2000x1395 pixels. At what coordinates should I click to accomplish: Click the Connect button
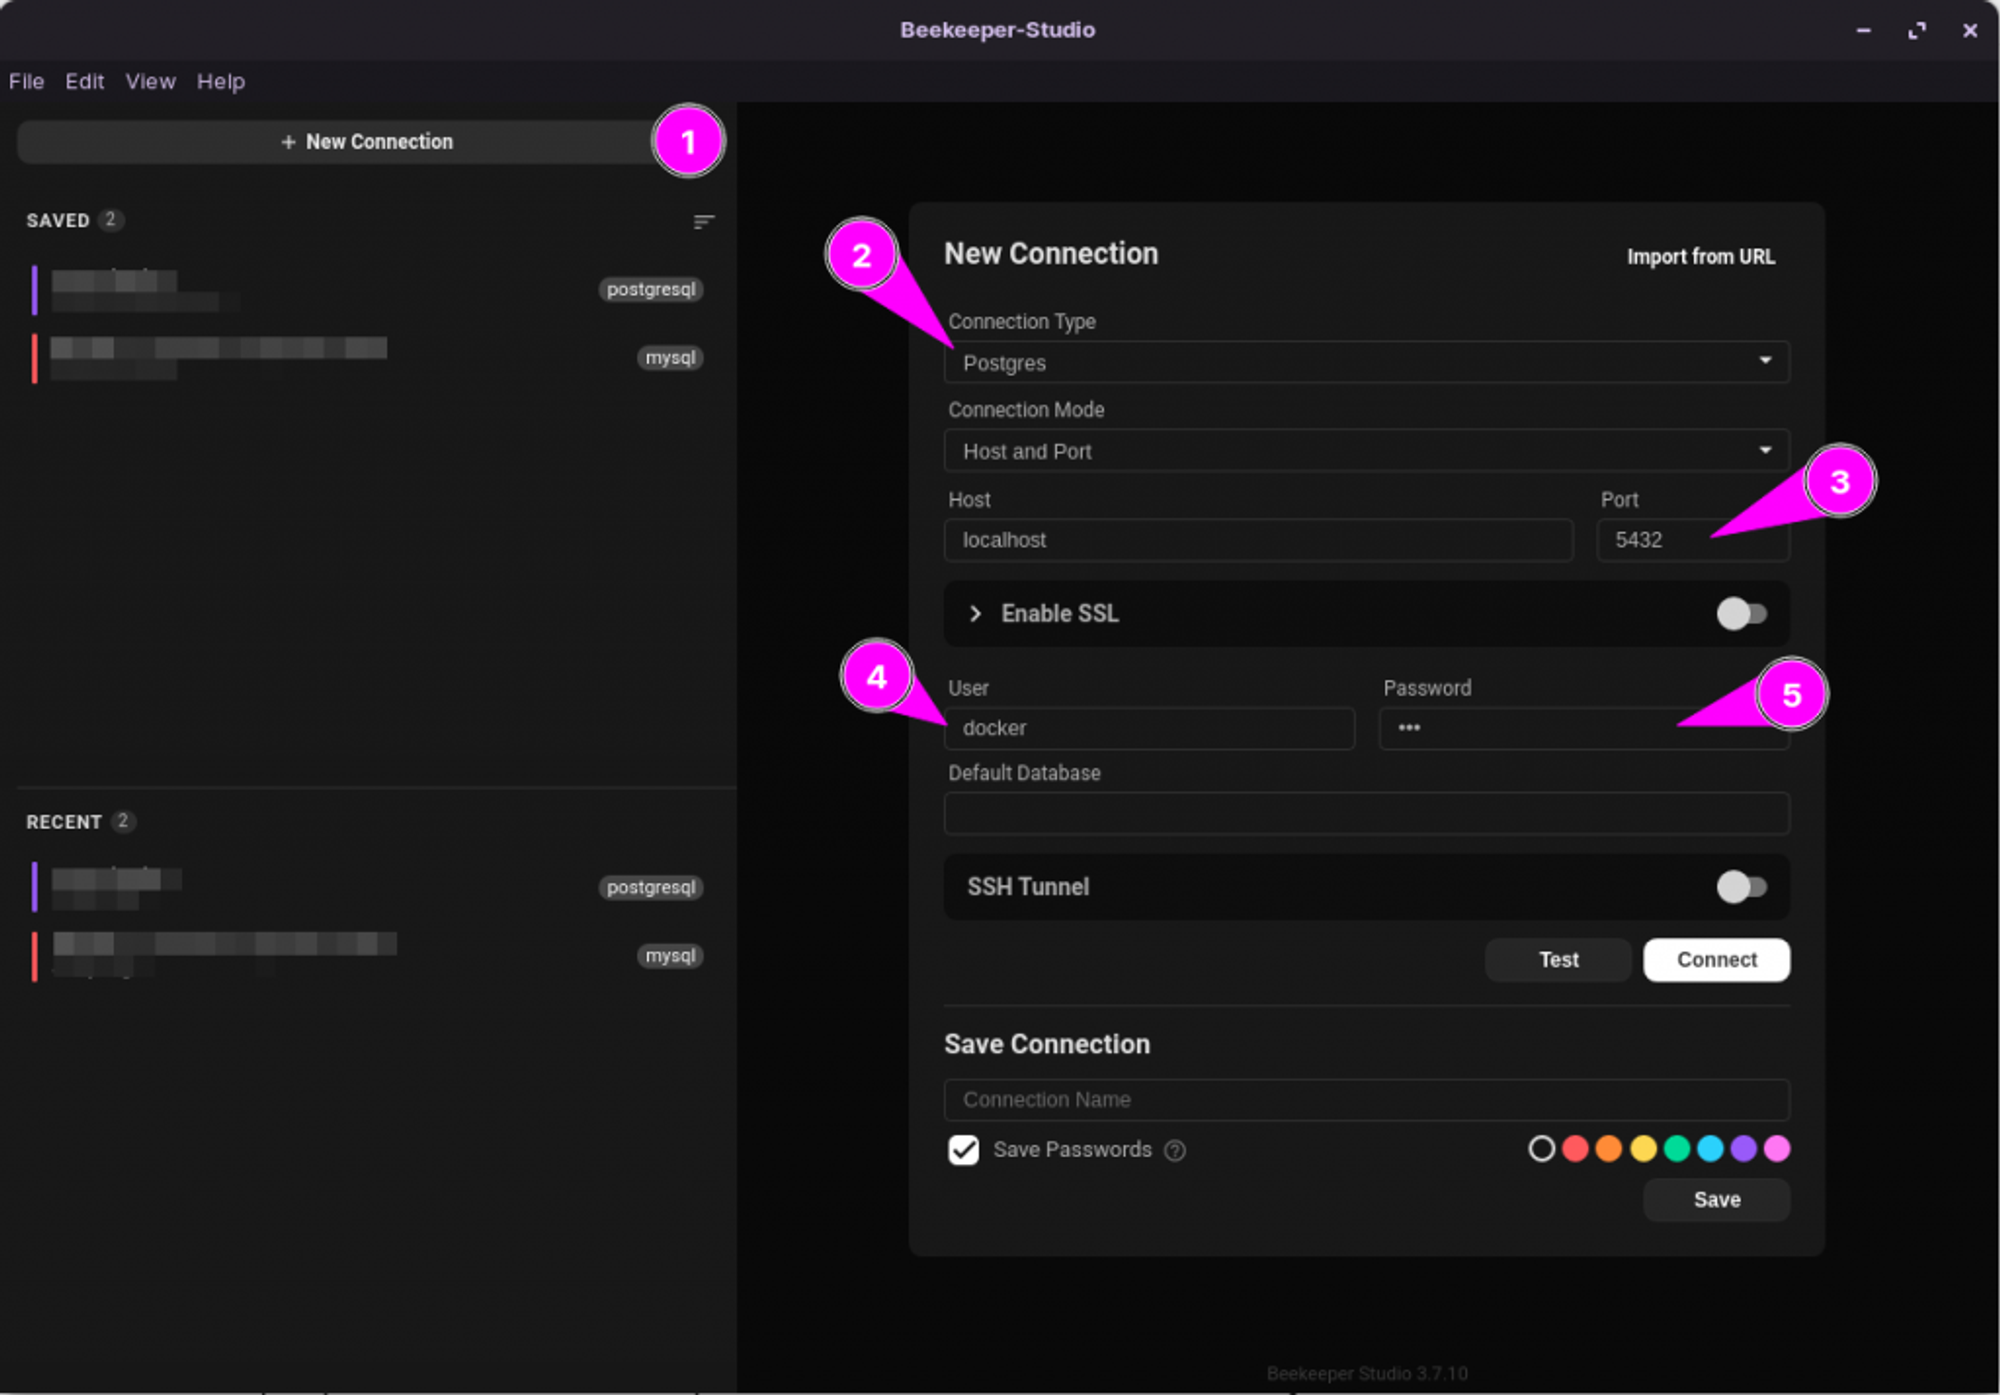point(1716,960)
